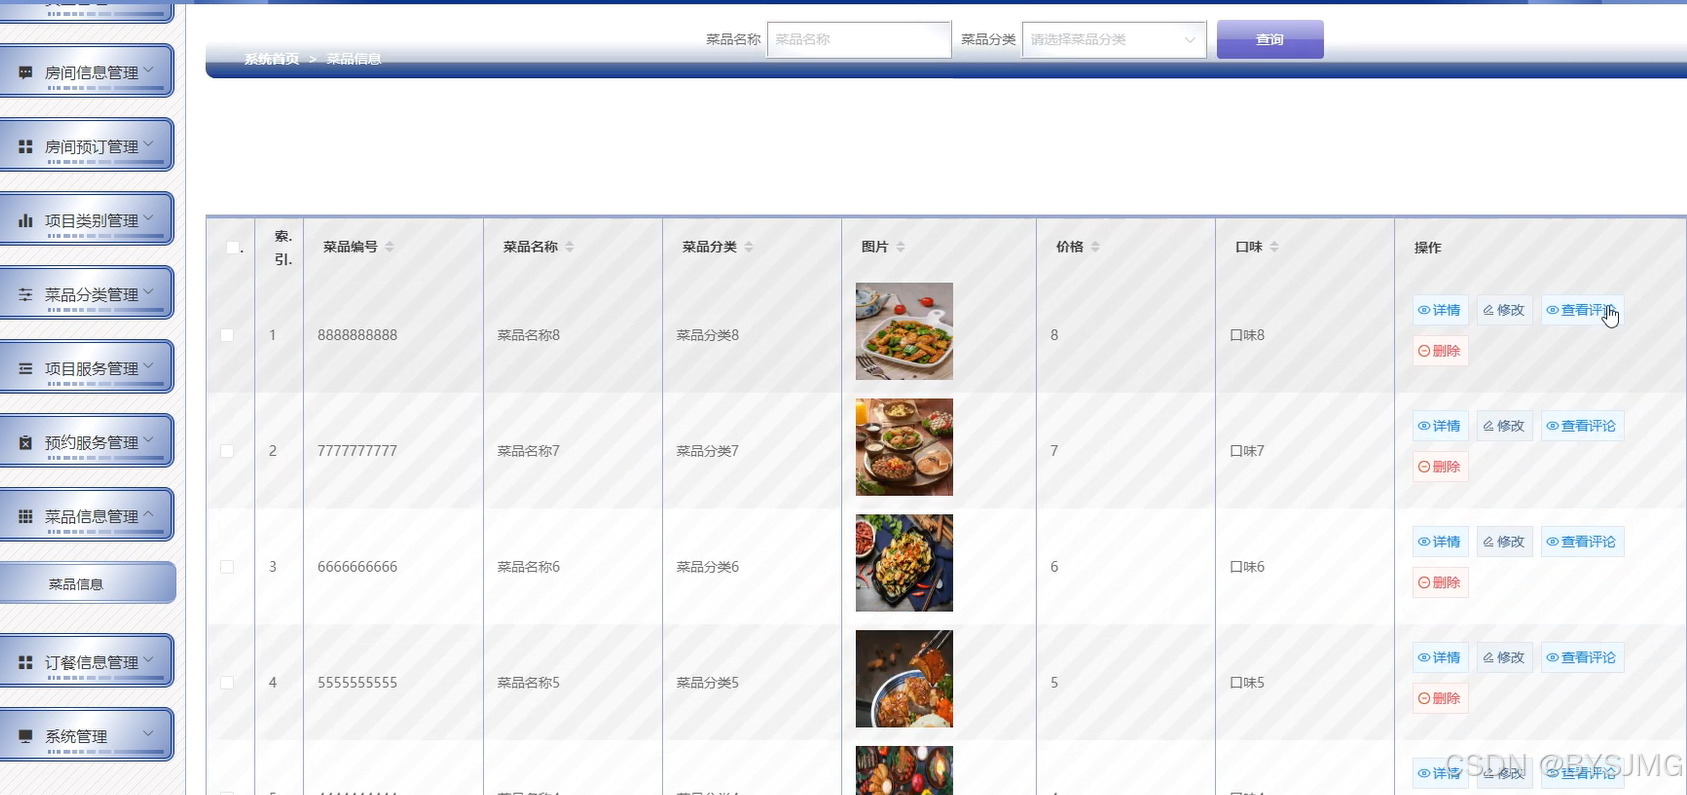Open 项目类别管理 sidebar menu
The height and width of the screenshot is (795, 1687).
(x=86, y=220)
